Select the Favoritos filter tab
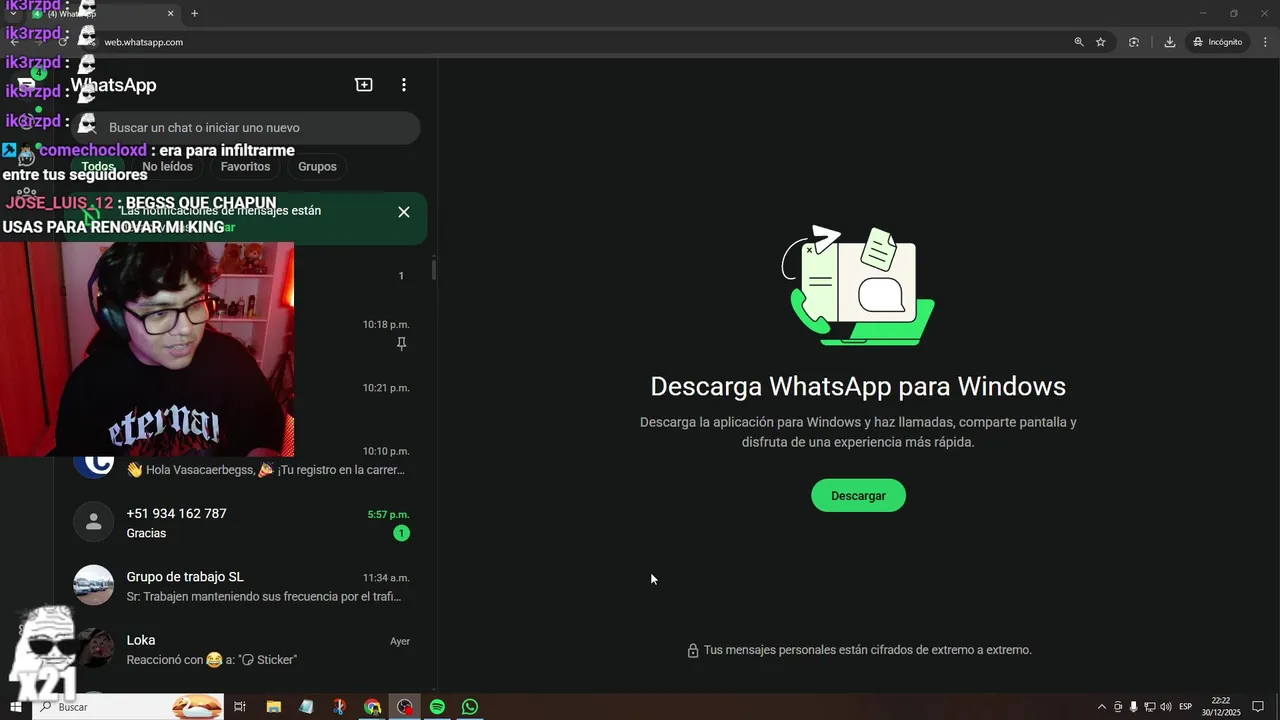1280x720 pixels. (x=245, y=167)
